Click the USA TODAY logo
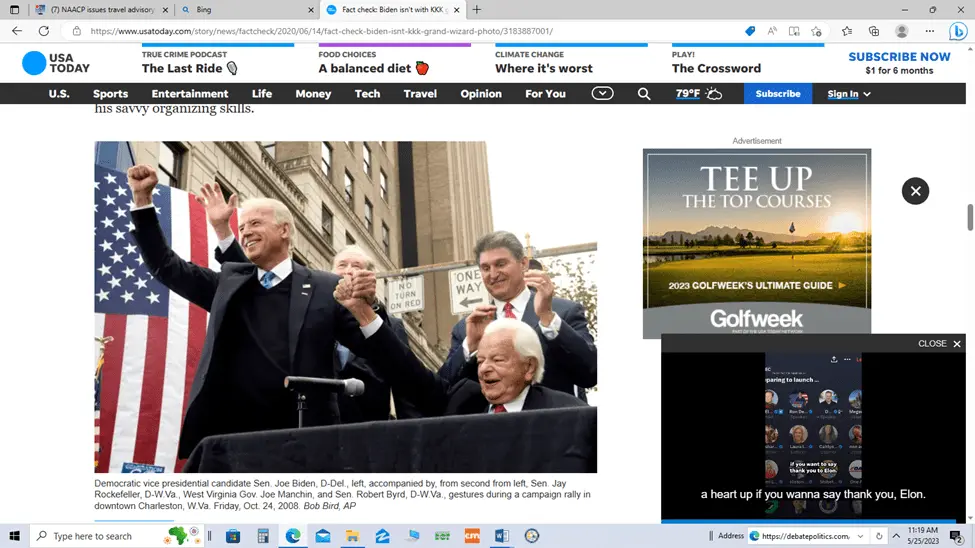975x548 pixels. (x=56, y=63)
